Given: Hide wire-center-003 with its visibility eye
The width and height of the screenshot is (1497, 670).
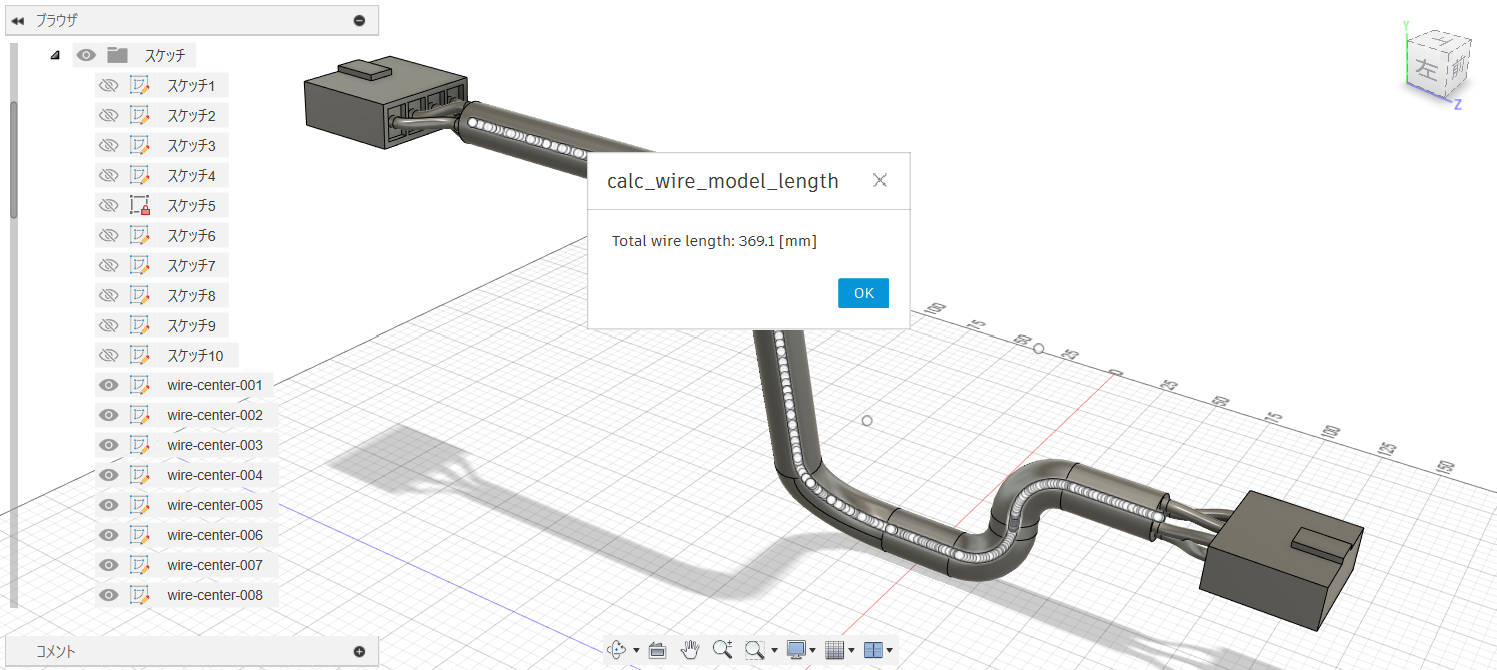Looking at the screenshot, I should (108, 444).
